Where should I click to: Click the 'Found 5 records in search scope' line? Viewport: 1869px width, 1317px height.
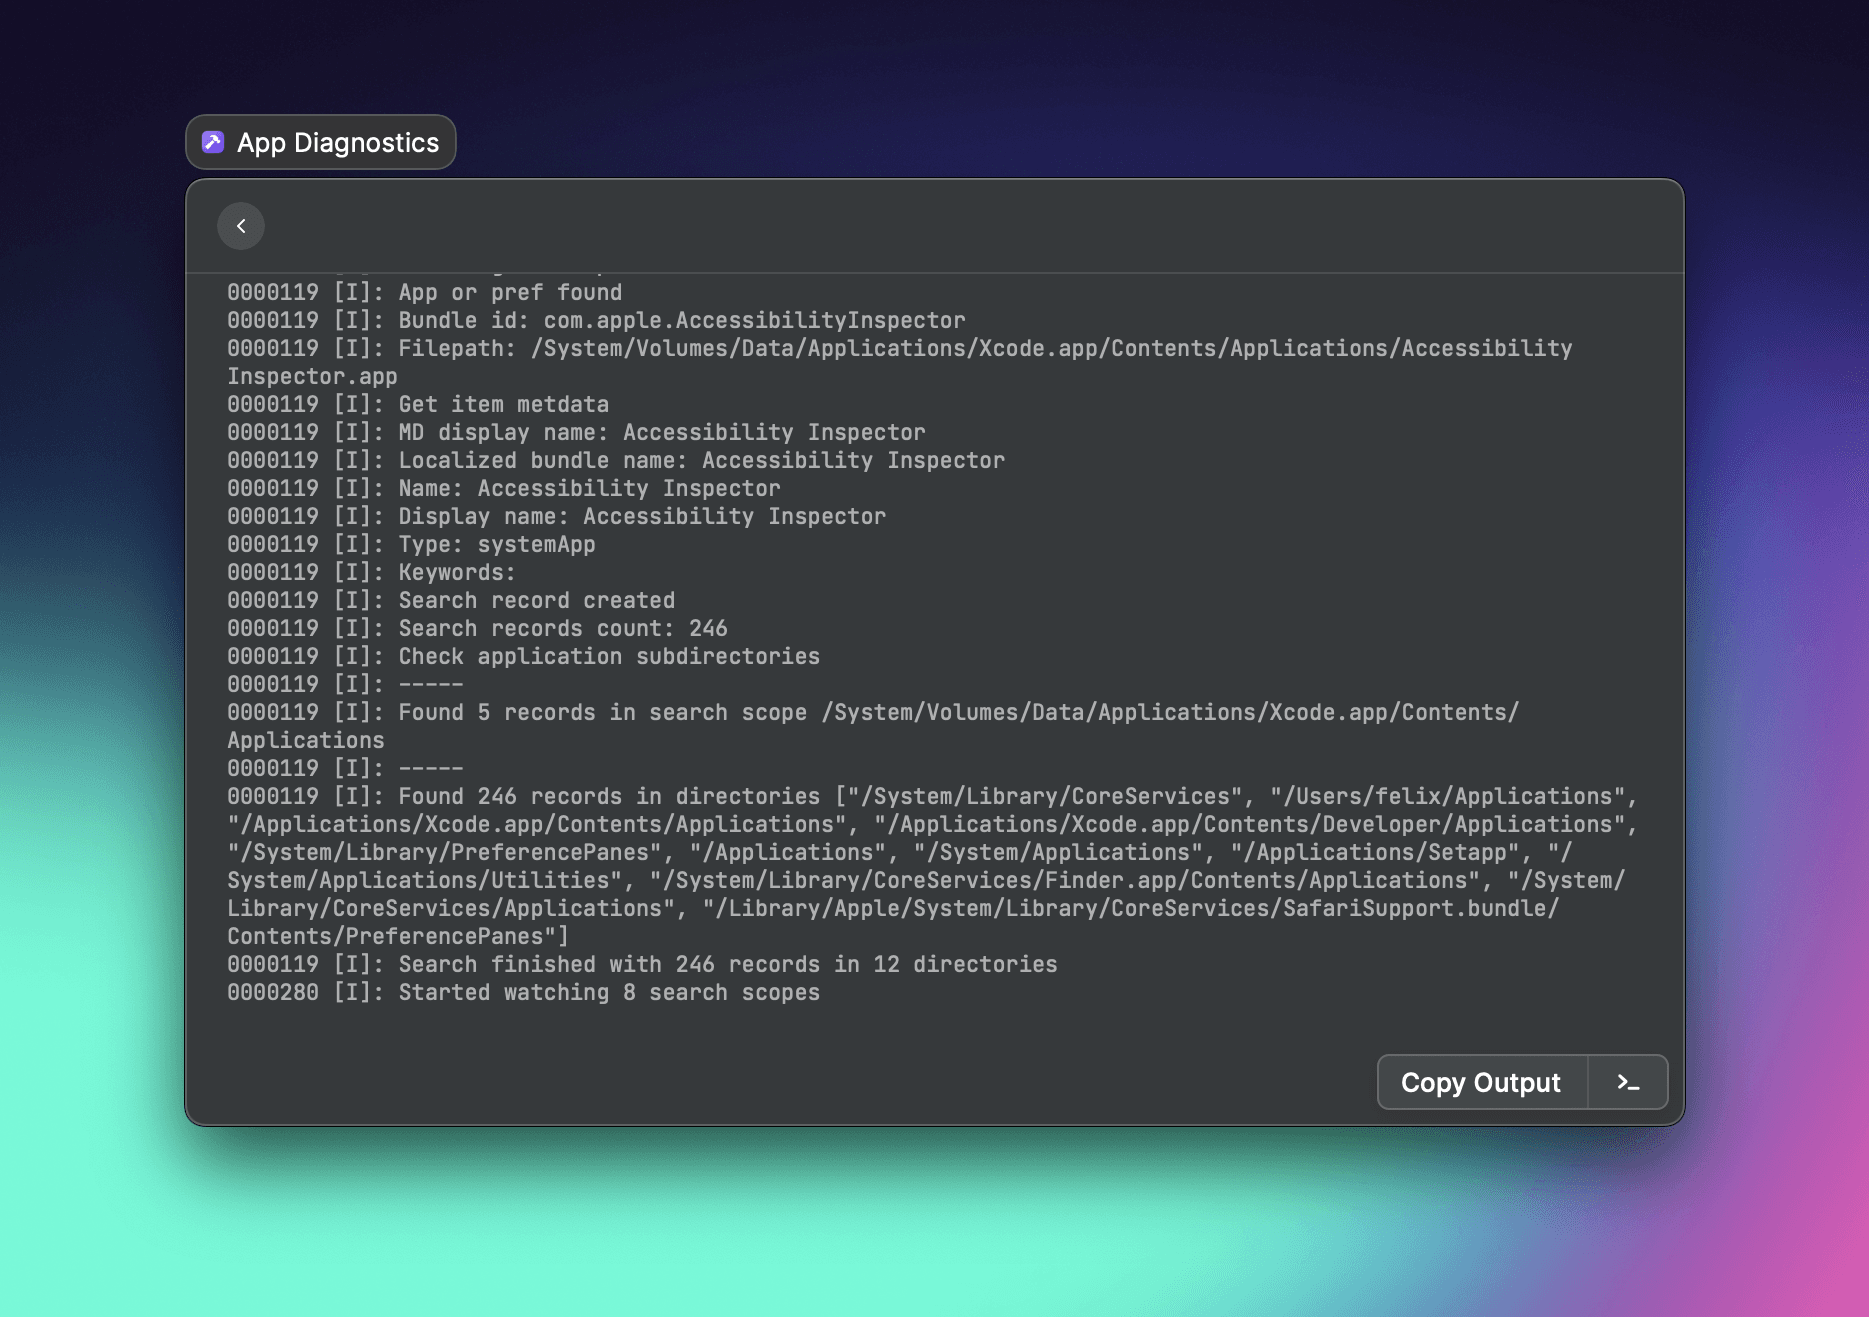[872, 712]
